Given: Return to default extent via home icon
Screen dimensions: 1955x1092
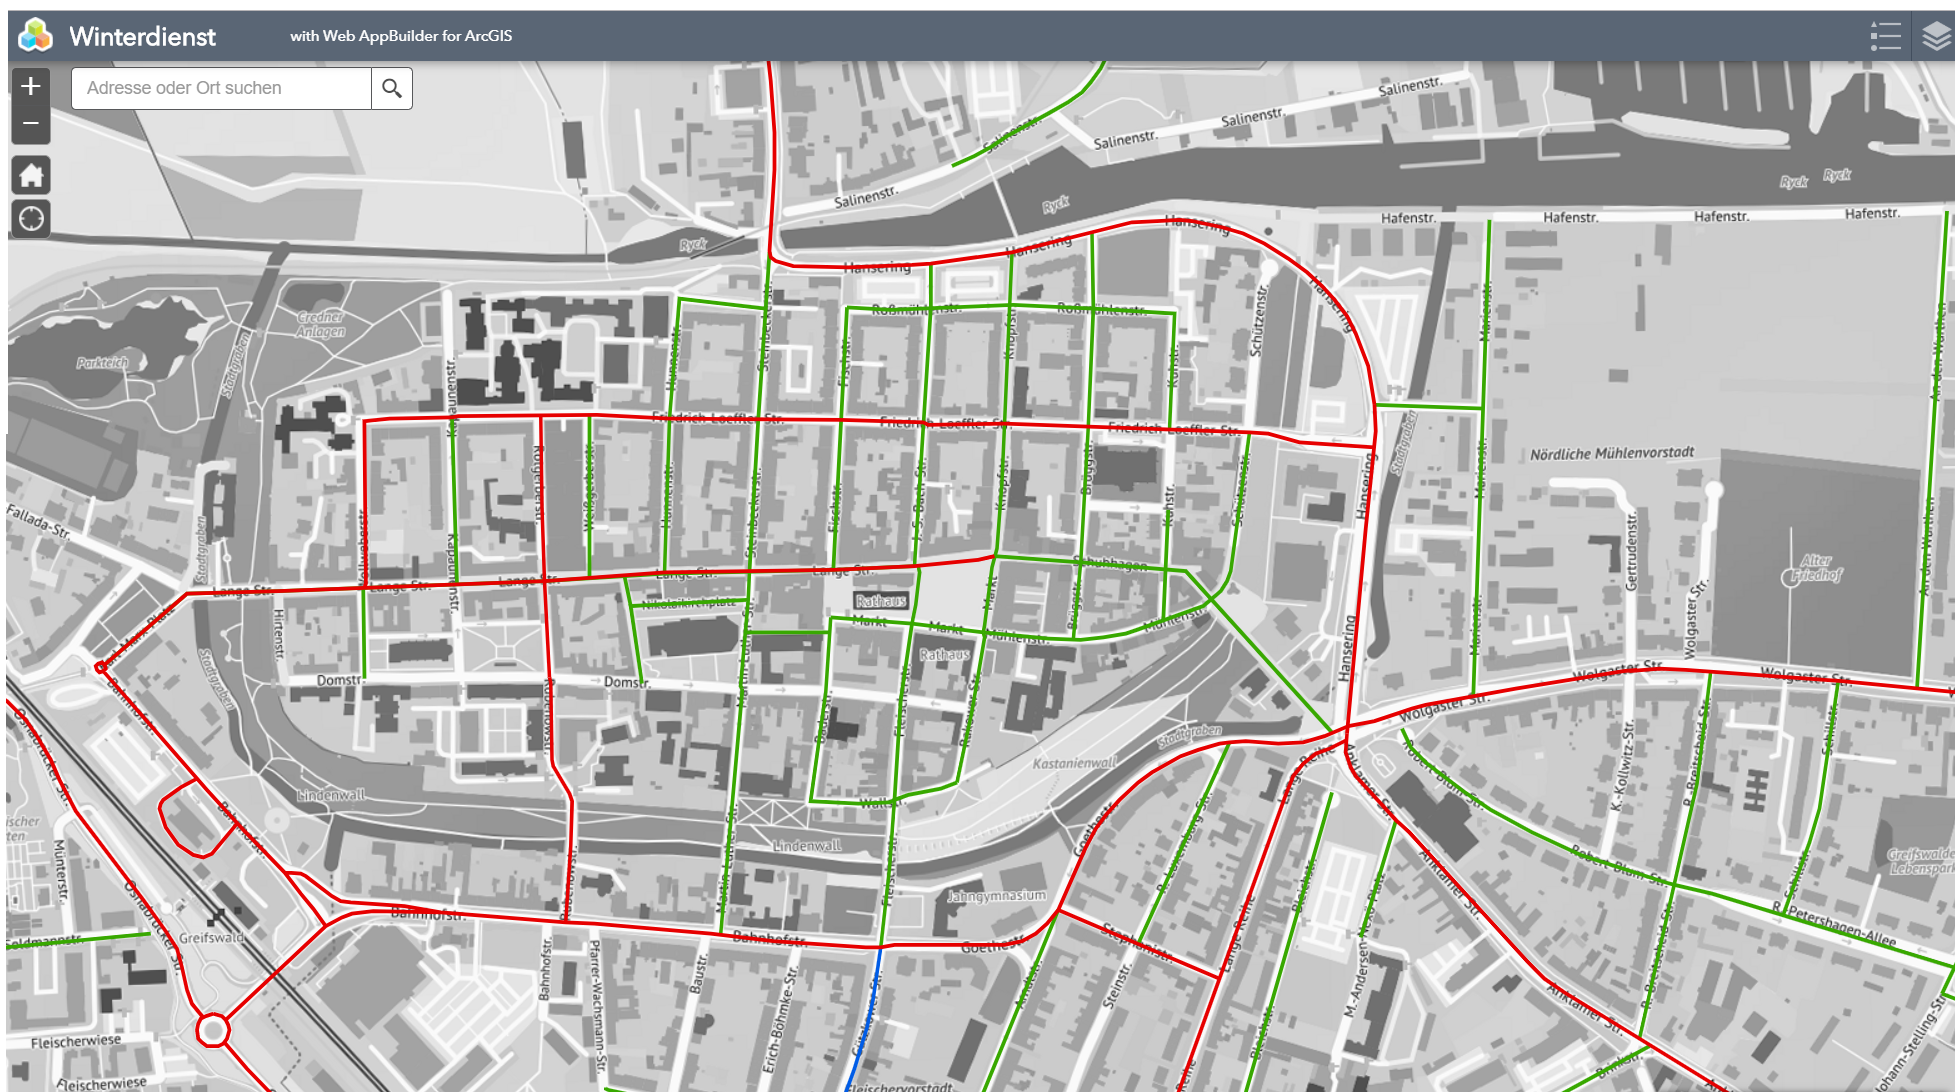Looking at the screenshot, I should tap(31, 176).
